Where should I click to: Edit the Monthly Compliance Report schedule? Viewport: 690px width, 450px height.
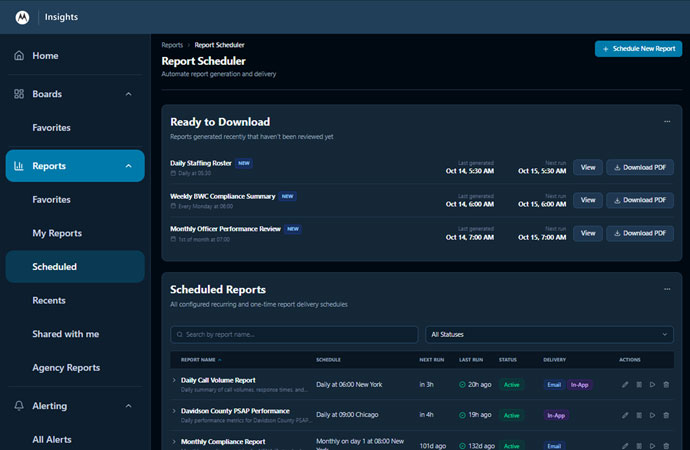(625, 446)
